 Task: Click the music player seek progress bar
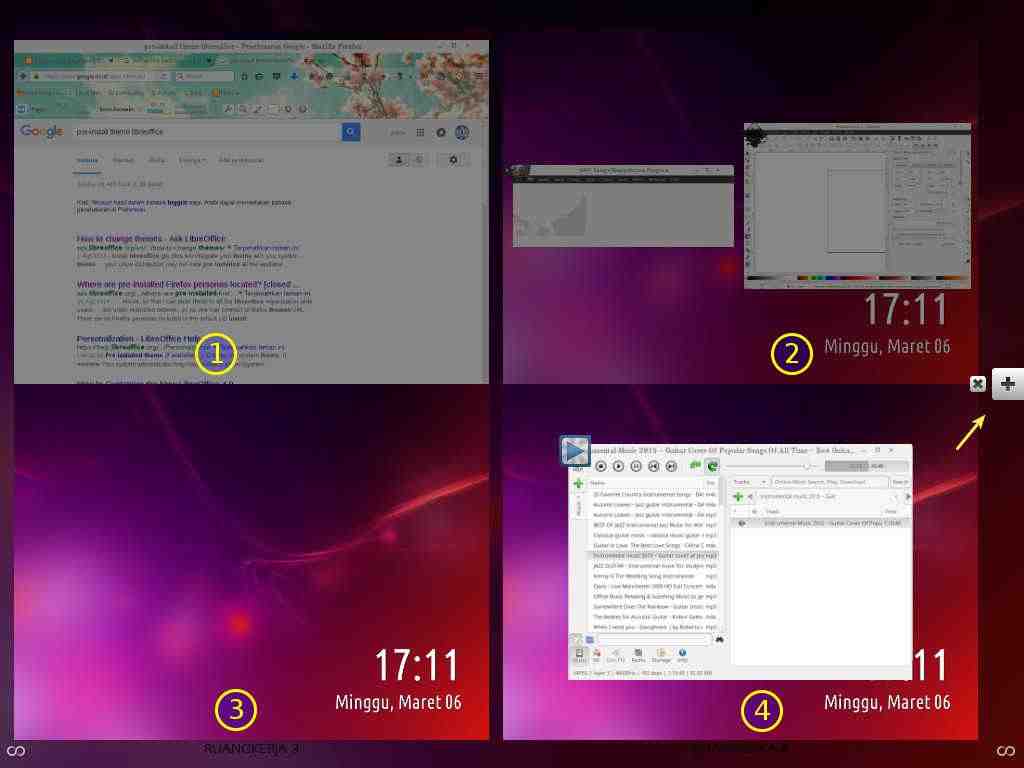[866, 466]
